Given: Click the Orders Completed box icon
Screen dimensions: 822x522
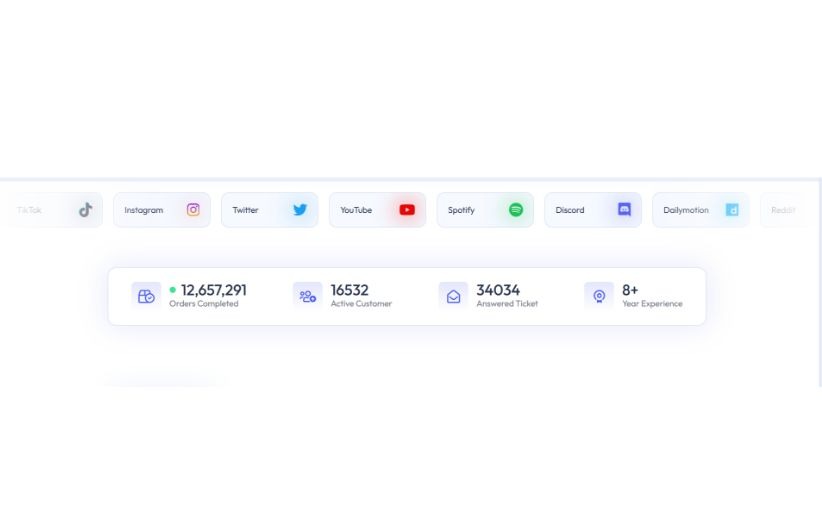Looking at the screenshot, I should pyautogui.click(x=146, y=296).
